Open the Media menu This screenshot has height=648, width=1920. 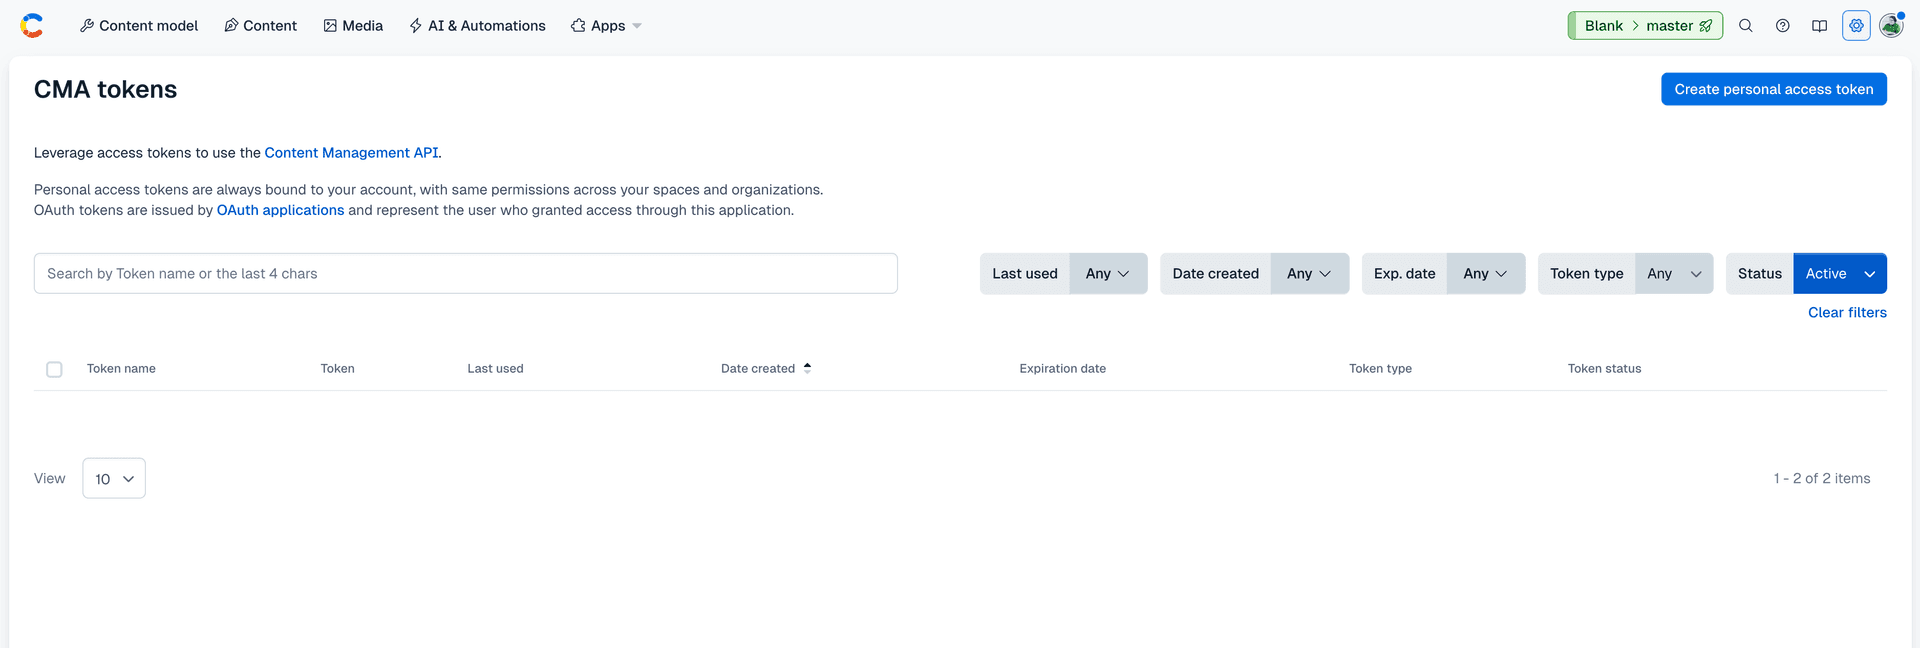tap(353, 26)
